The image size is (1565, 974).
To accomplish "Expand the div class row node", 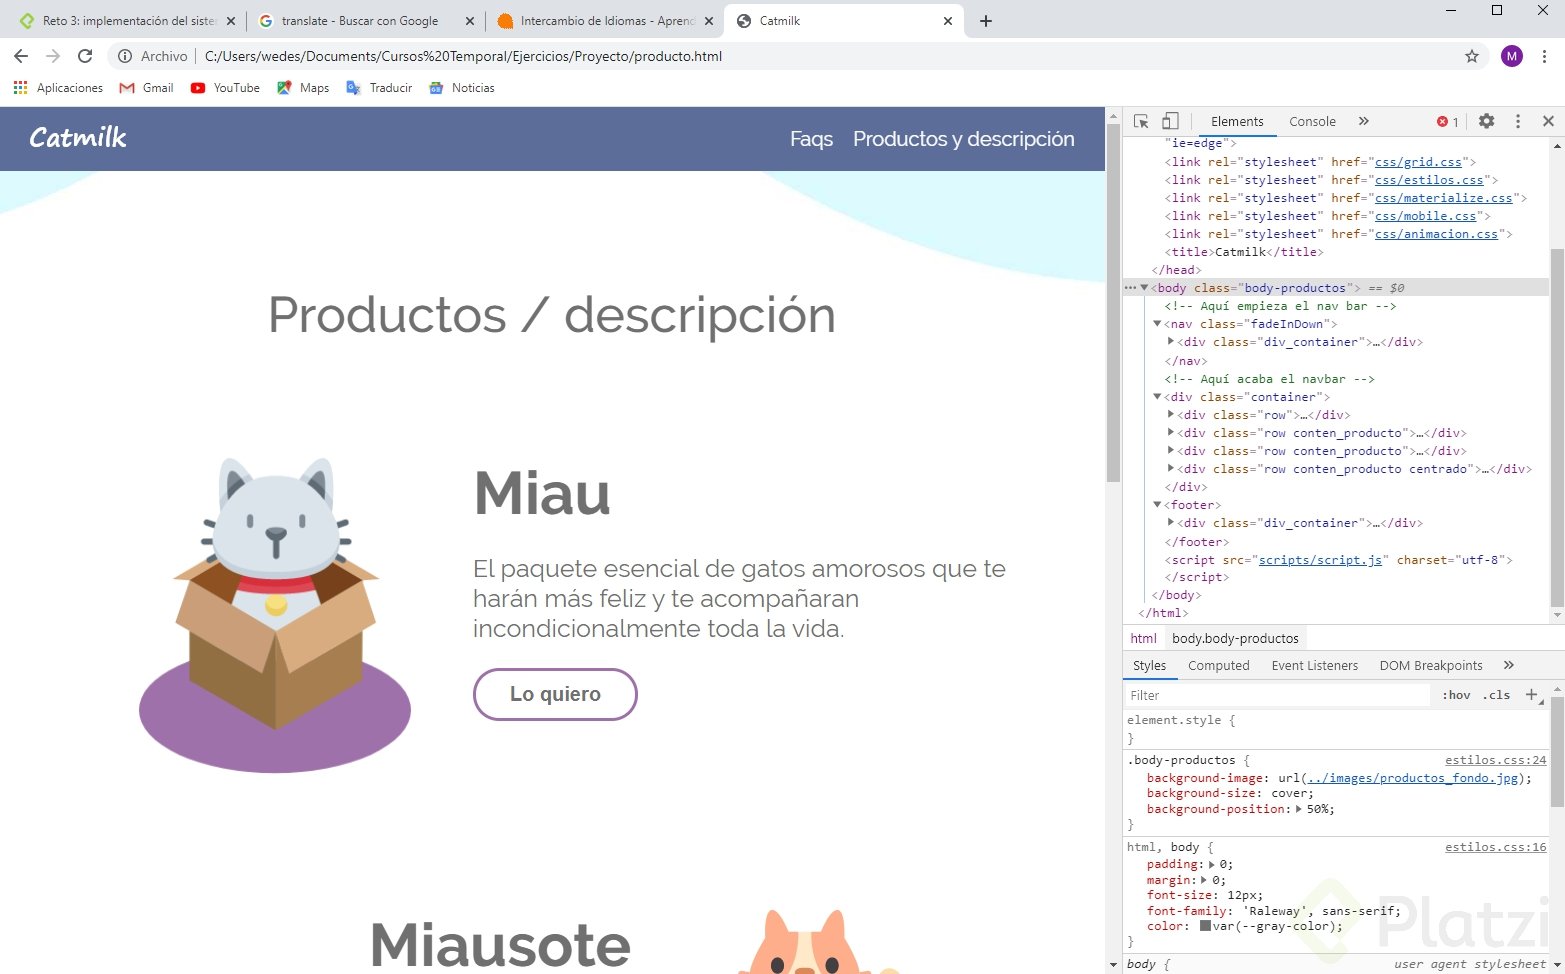I will (x=1171, y=415).
